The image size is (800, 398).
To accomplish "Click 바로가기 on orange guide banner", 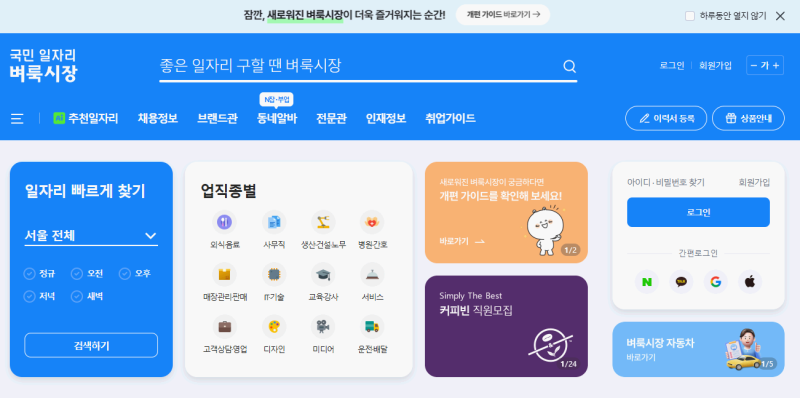I will tap(462, 241).
